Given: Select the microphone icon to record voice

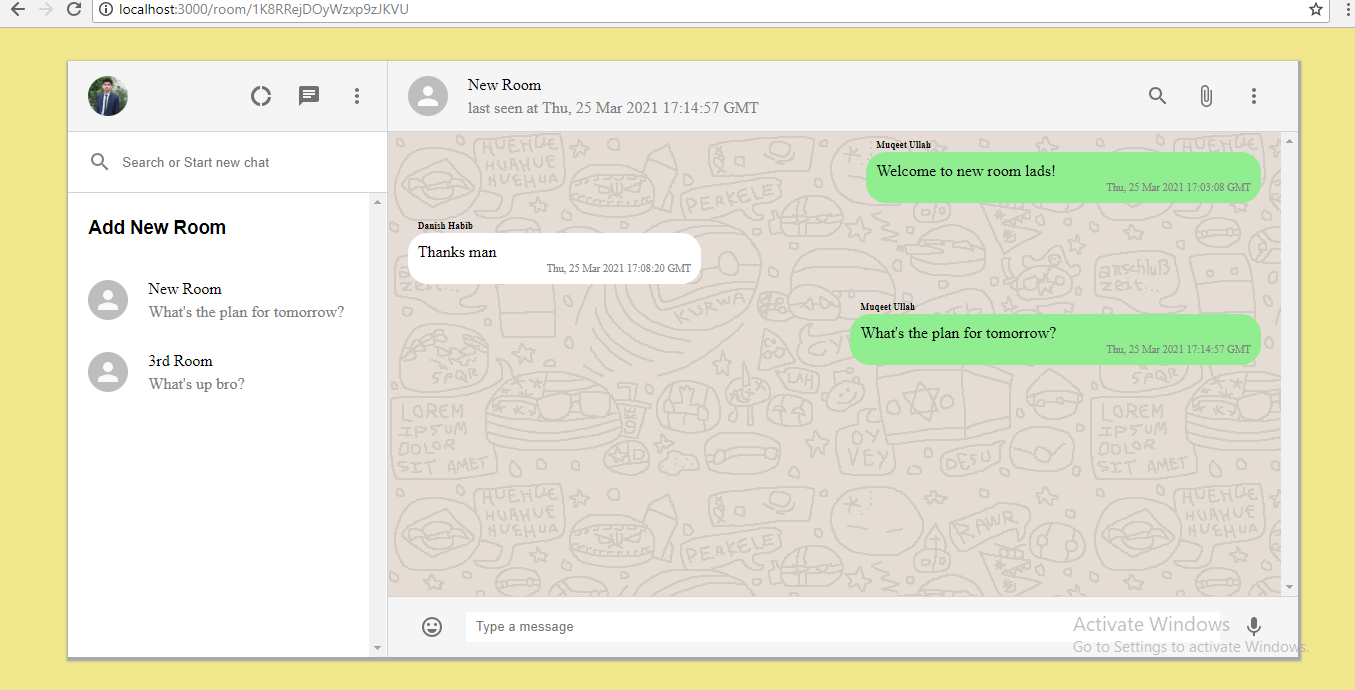Looking at the screenshot, I should click(1253, 626).
